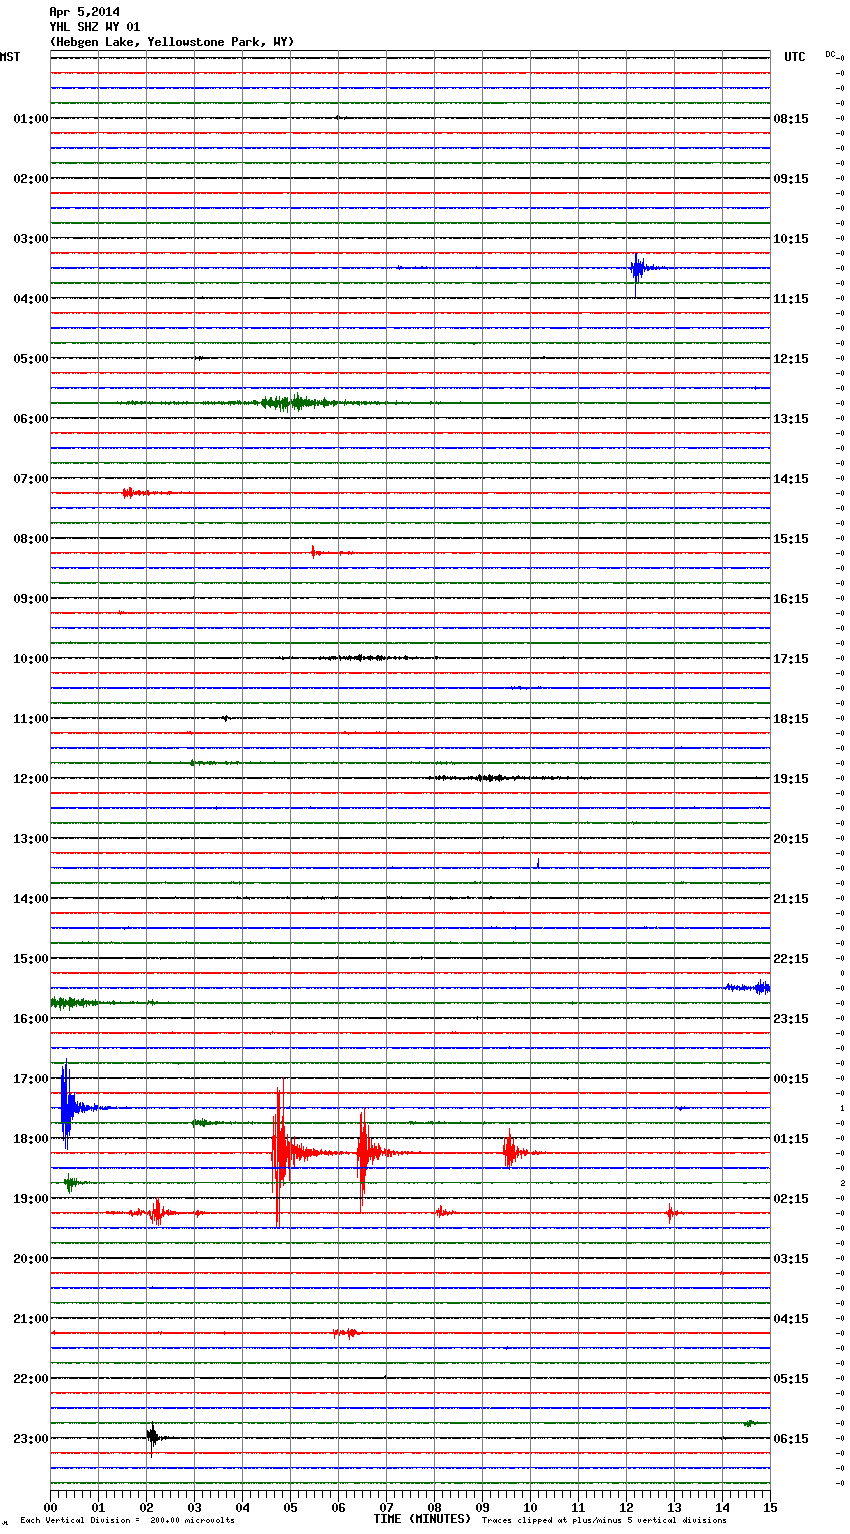The image size is (850, 1534).
Task: Click the 17:15 UTC time label
Action: click(x=791, y=659)
